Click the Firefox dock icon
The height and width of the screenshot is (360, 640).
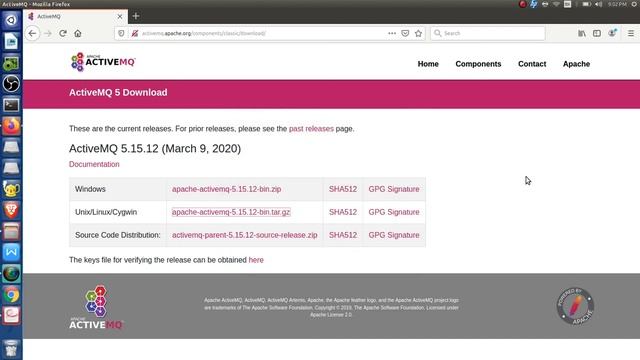[x=11, y=126]
